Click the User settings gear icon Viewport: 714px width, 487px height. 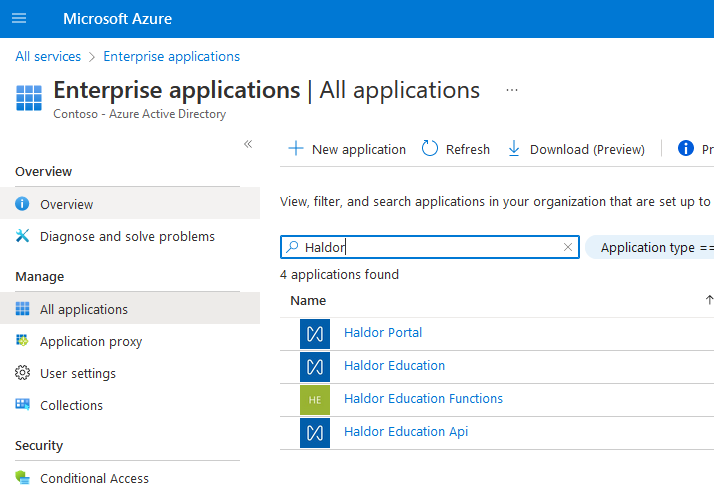[22, 373]
